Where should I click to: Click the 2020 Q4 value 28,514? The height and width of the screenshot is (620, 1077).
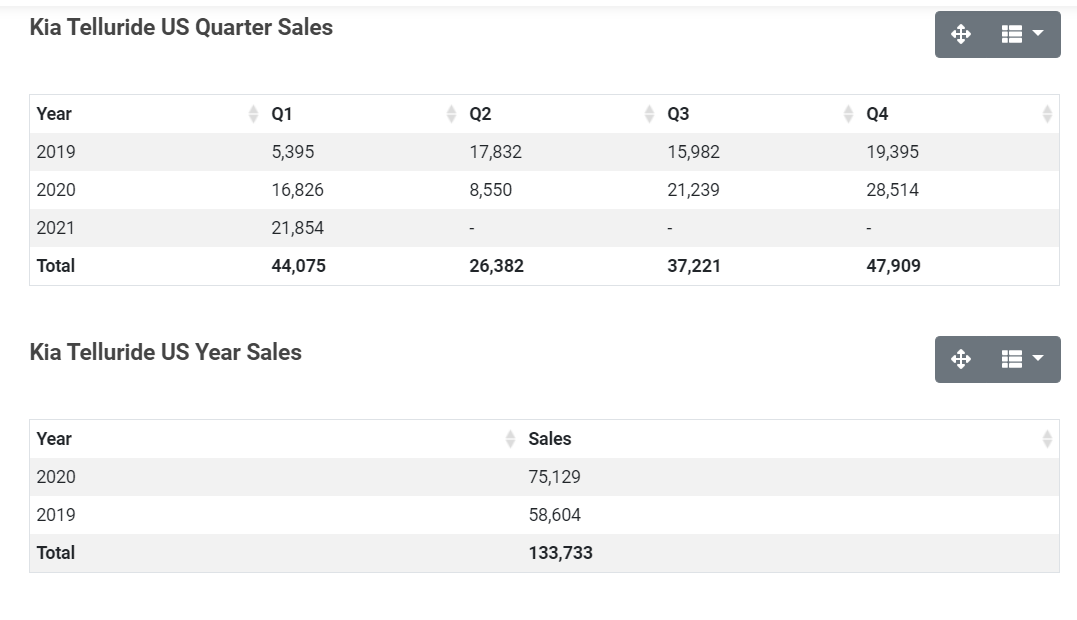pos(892,190)
